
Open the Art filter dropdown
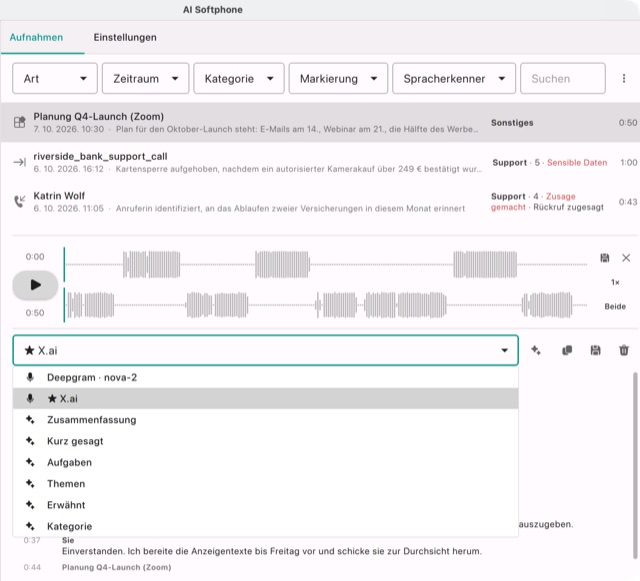(55, 78)
